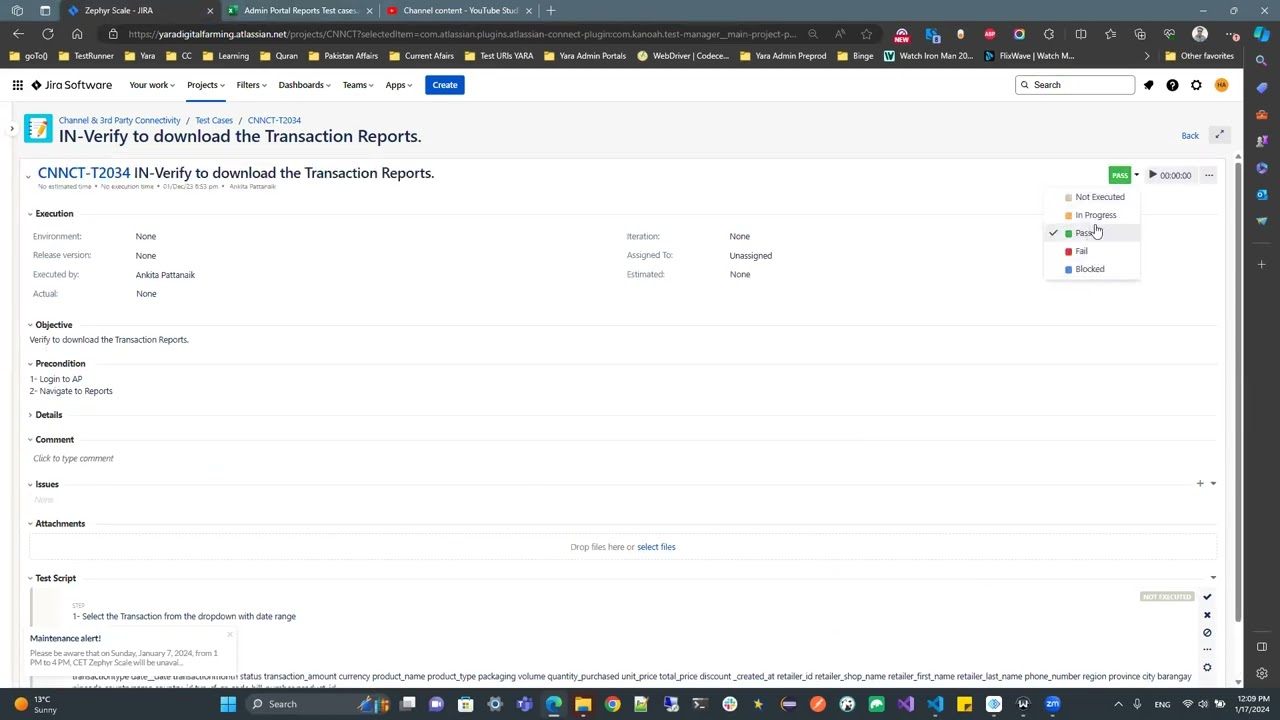Open the test case more-actions ellipsis menu
The image size is (1280, 720).
pos(1209,175)
